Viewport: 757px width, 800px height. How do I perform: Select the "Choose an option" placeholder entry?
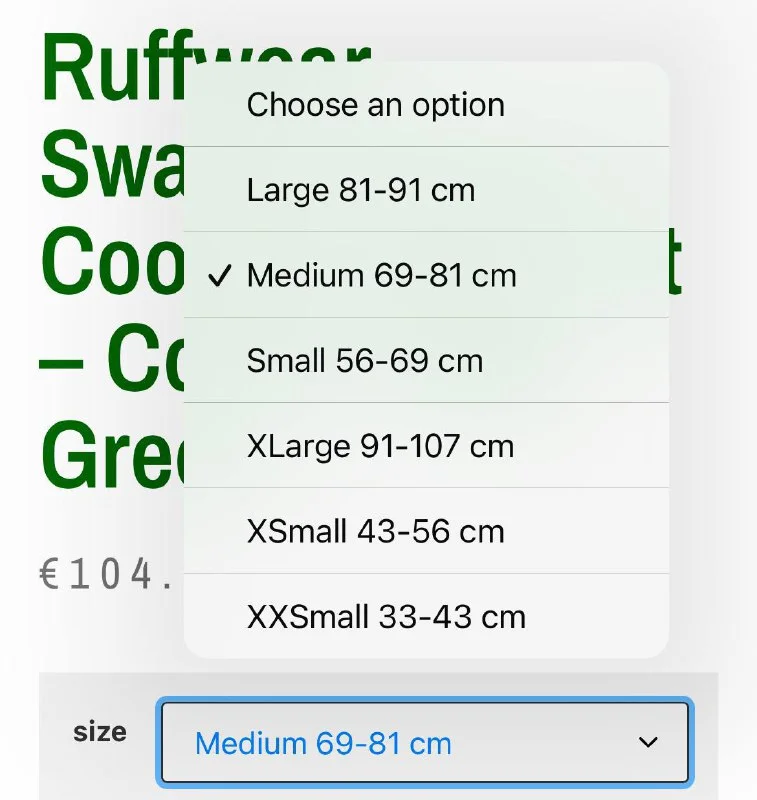(375, 105)
